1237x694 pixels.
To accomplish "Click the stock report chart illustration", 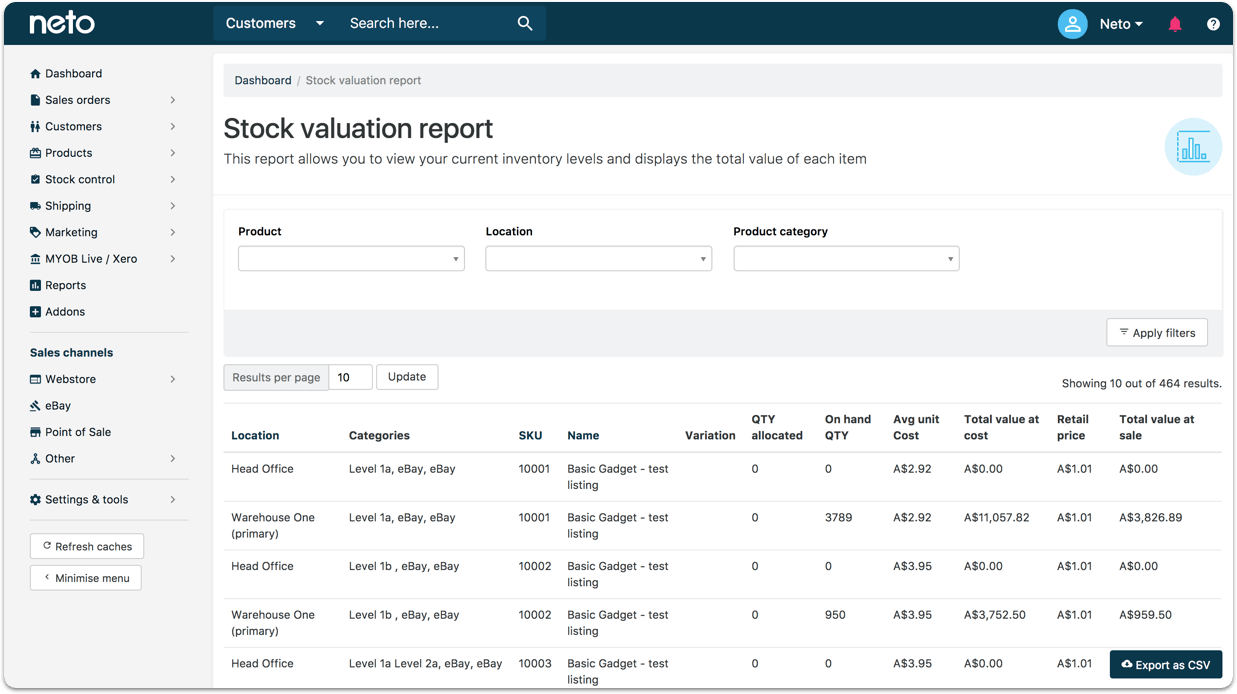I will click(x=1193, y=147).
